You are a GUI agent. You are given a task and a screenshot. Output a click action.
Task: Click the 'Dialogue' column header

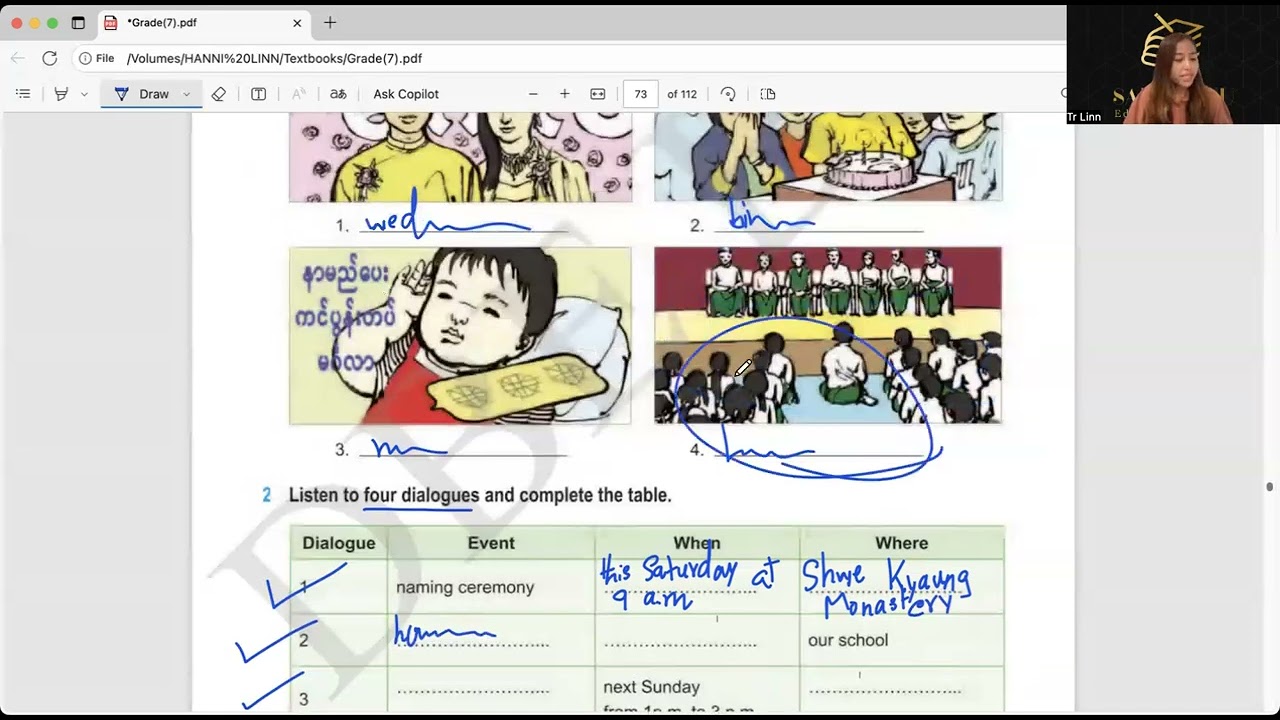[x=339, y=543]
